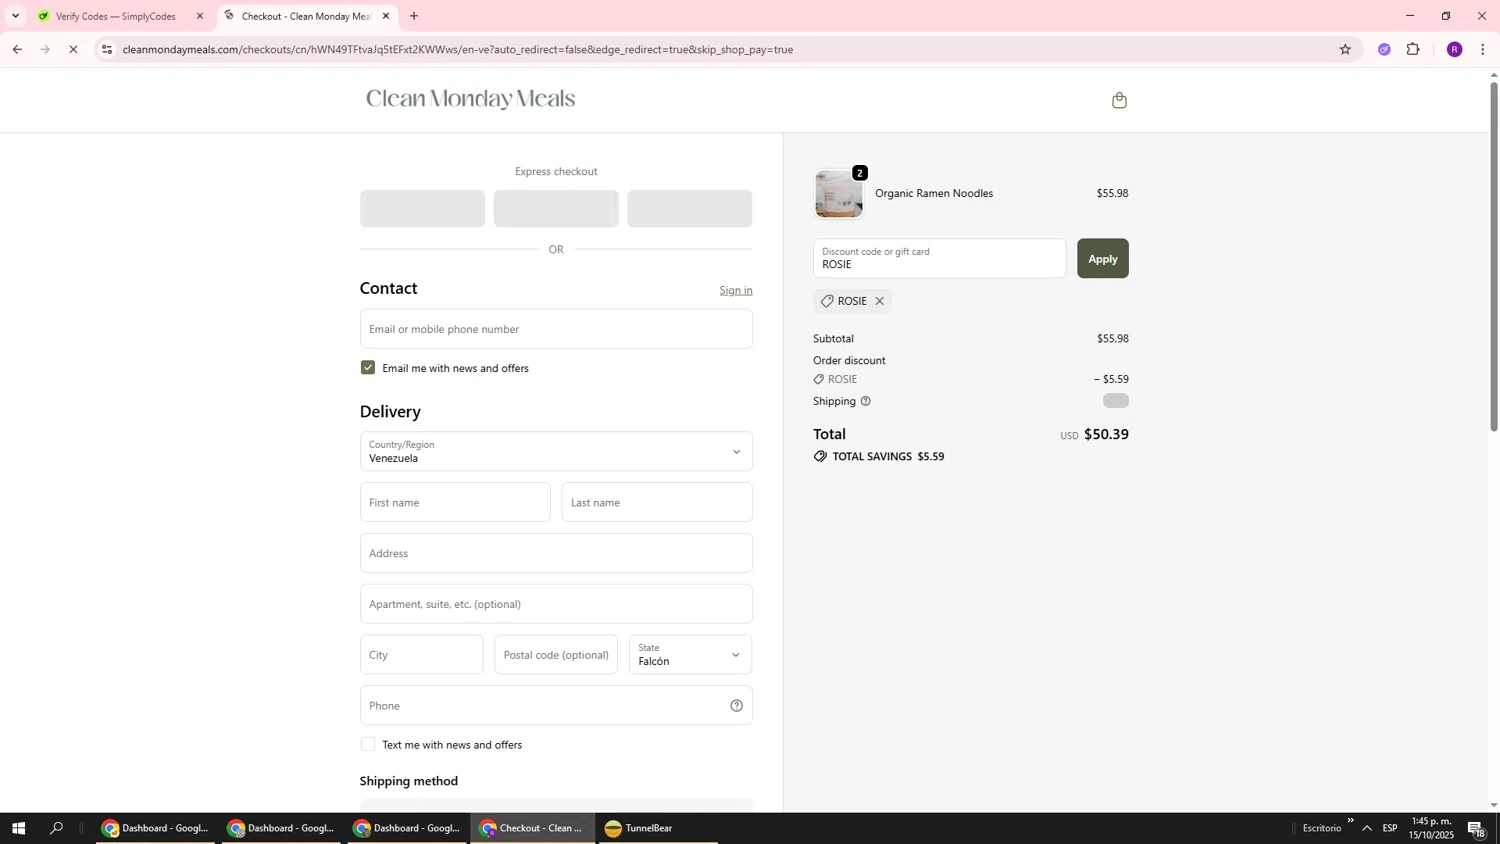Screen dimensions: 1500x844
Task: Show hidden system tray icons
Action: pyautogui.click(x=1367, y=828)
